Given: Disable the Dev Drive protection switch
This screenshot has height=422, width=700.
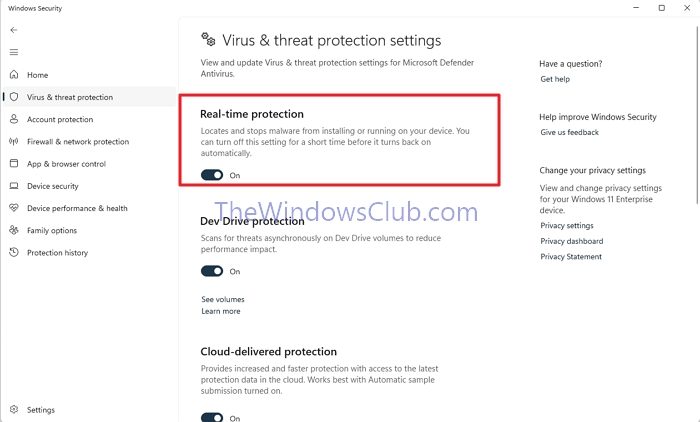Looking at the screenshot, I should click(x=212, y=271).
